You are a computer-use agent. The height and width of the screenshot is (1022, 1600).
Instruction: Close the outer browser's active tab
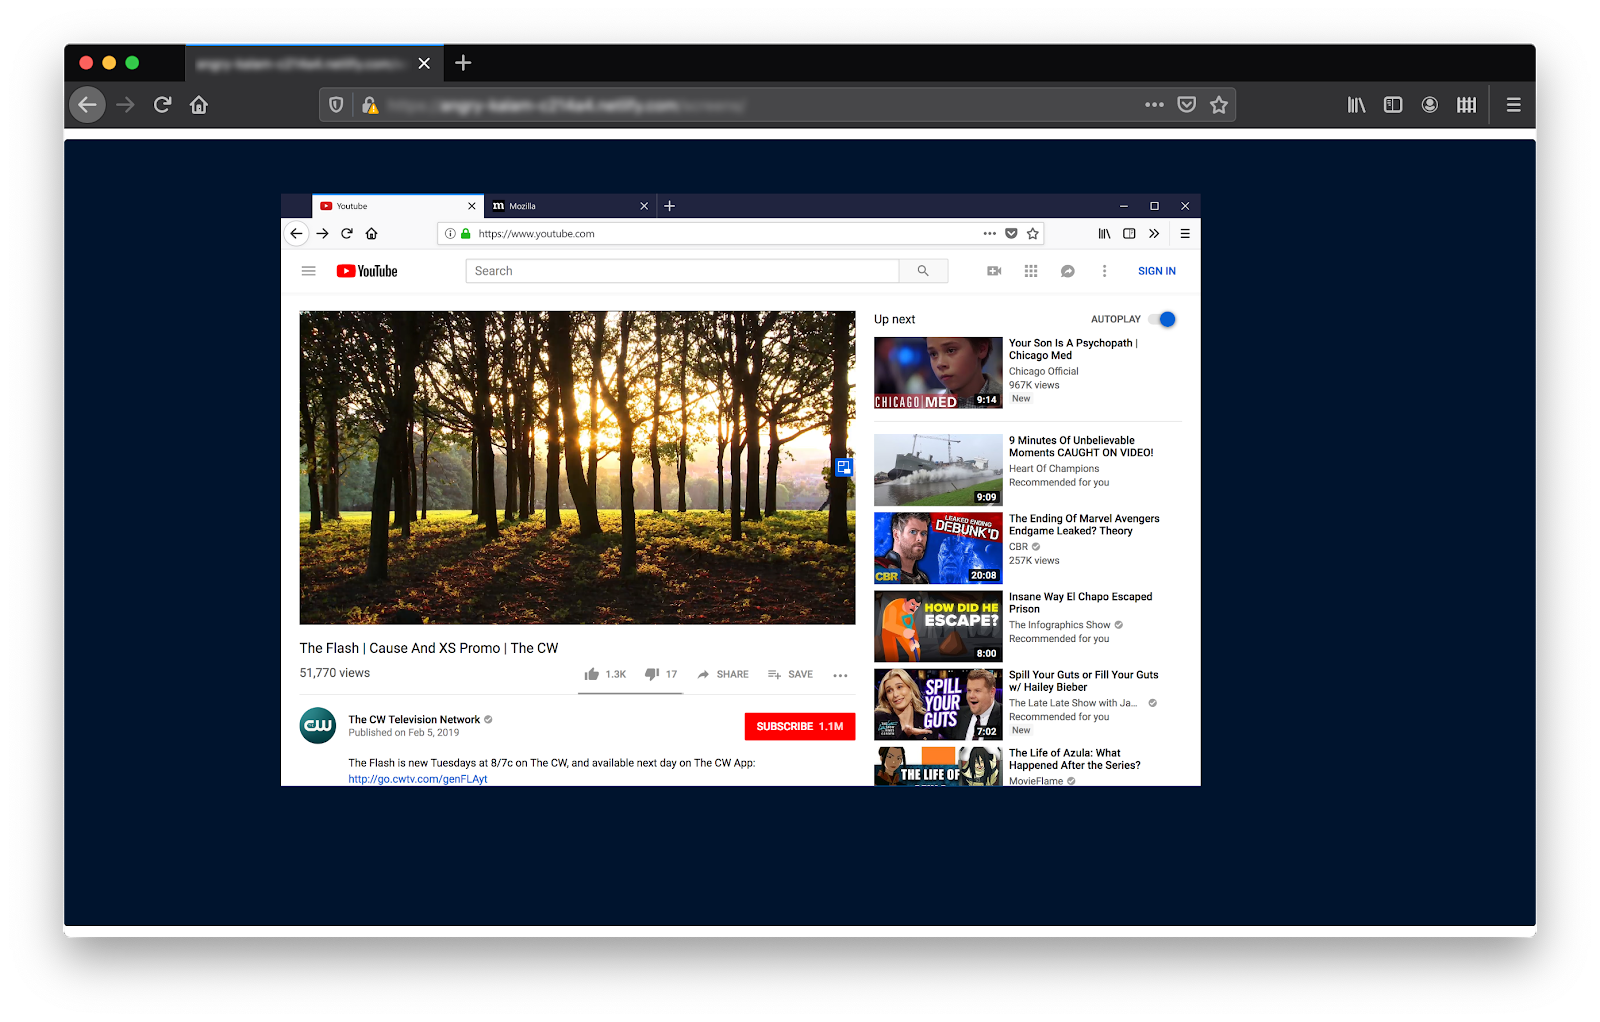pyautogui.click(x=424, y=63)
